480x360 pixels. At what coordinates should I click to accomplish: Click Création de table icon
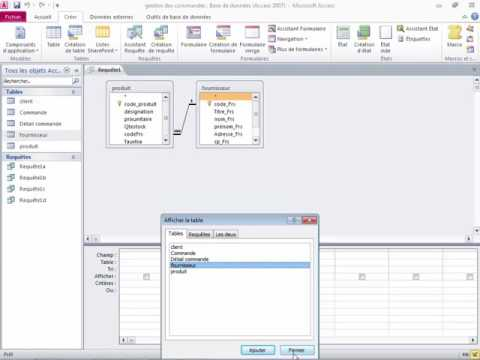point(75,39)
